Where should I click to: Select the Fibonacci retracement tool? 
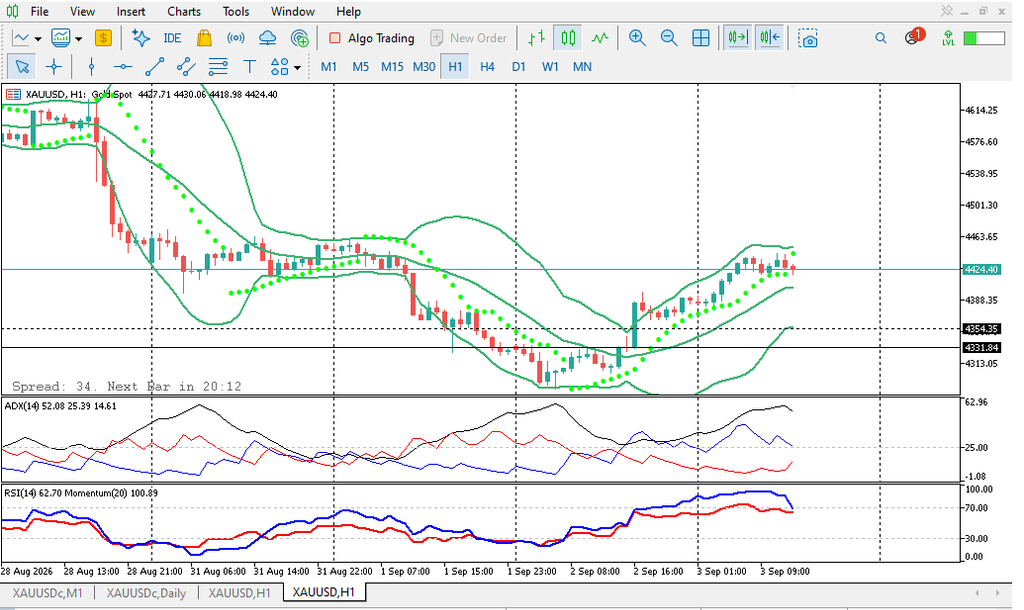click(x=217, y=67)
